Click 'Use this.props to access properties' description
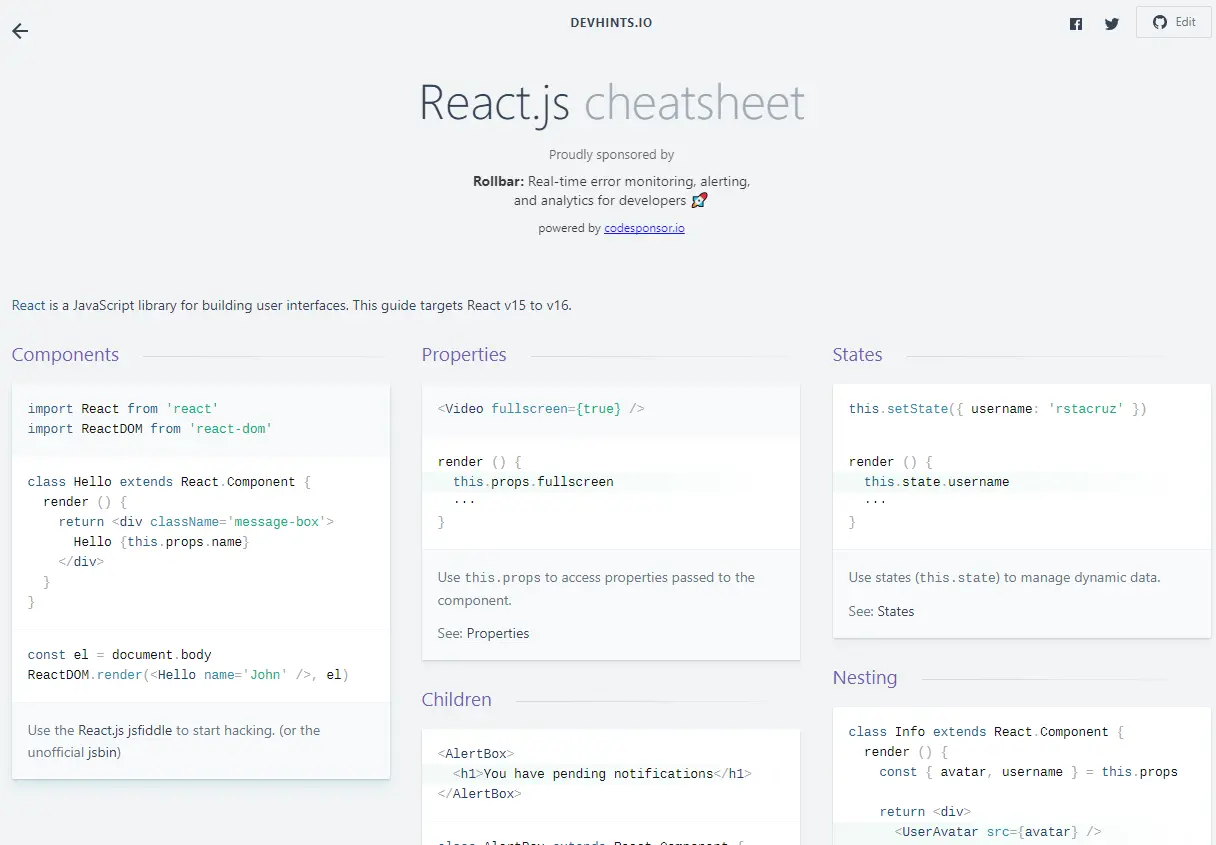The width and height of the screenshot is (1216, 845). [x=597, y=589]
